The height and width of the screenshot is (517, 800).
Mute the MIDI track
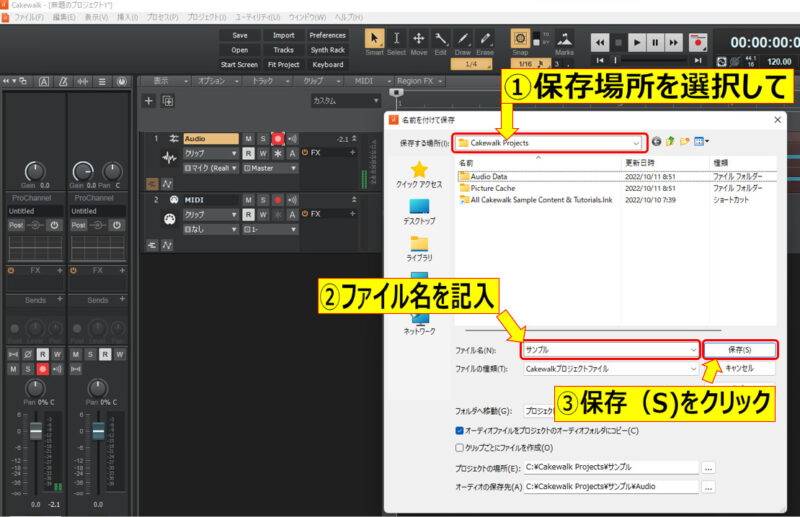pos(248,200)
